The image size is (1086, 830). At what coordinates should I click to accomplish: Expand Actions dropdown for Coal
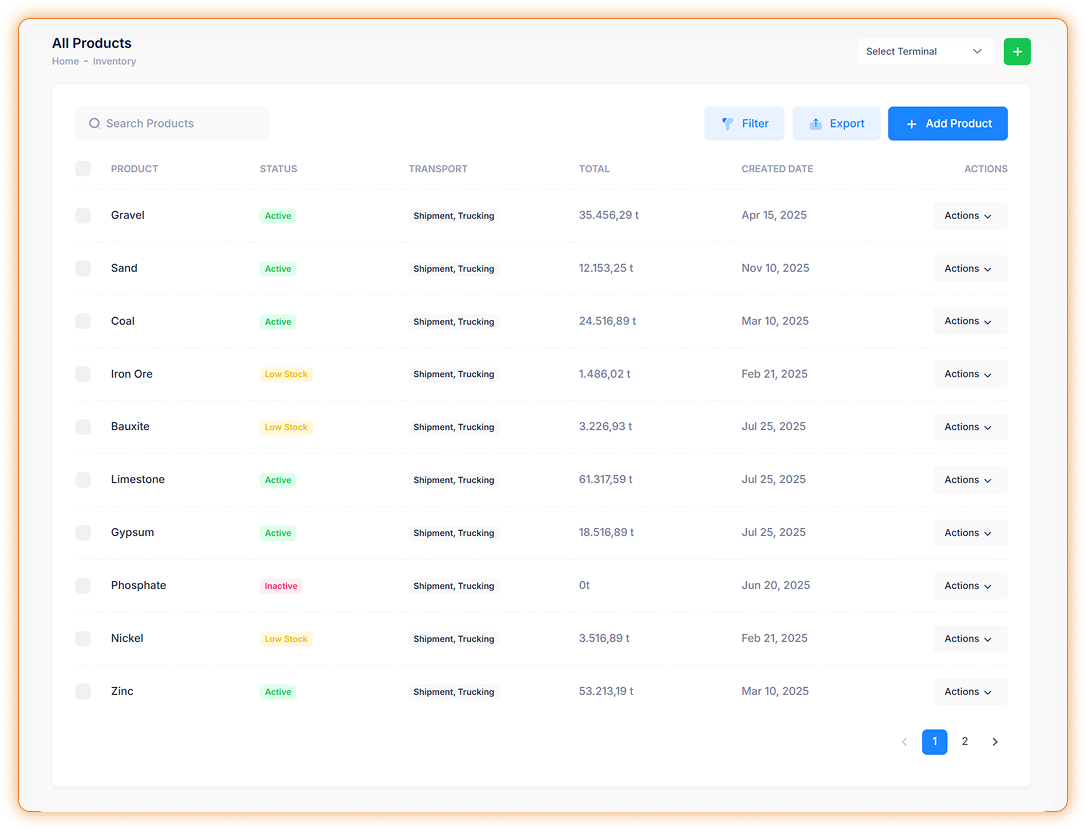point(969,321)
